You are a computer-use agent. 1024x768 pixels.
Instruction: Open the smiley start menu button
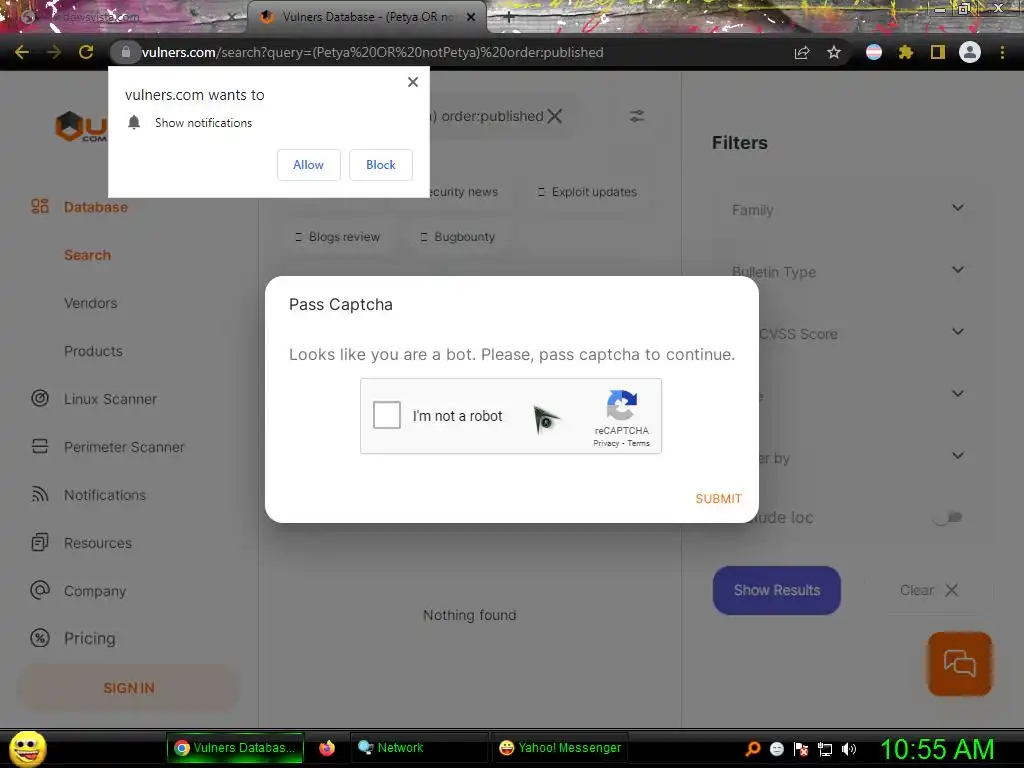pos(27,748)
